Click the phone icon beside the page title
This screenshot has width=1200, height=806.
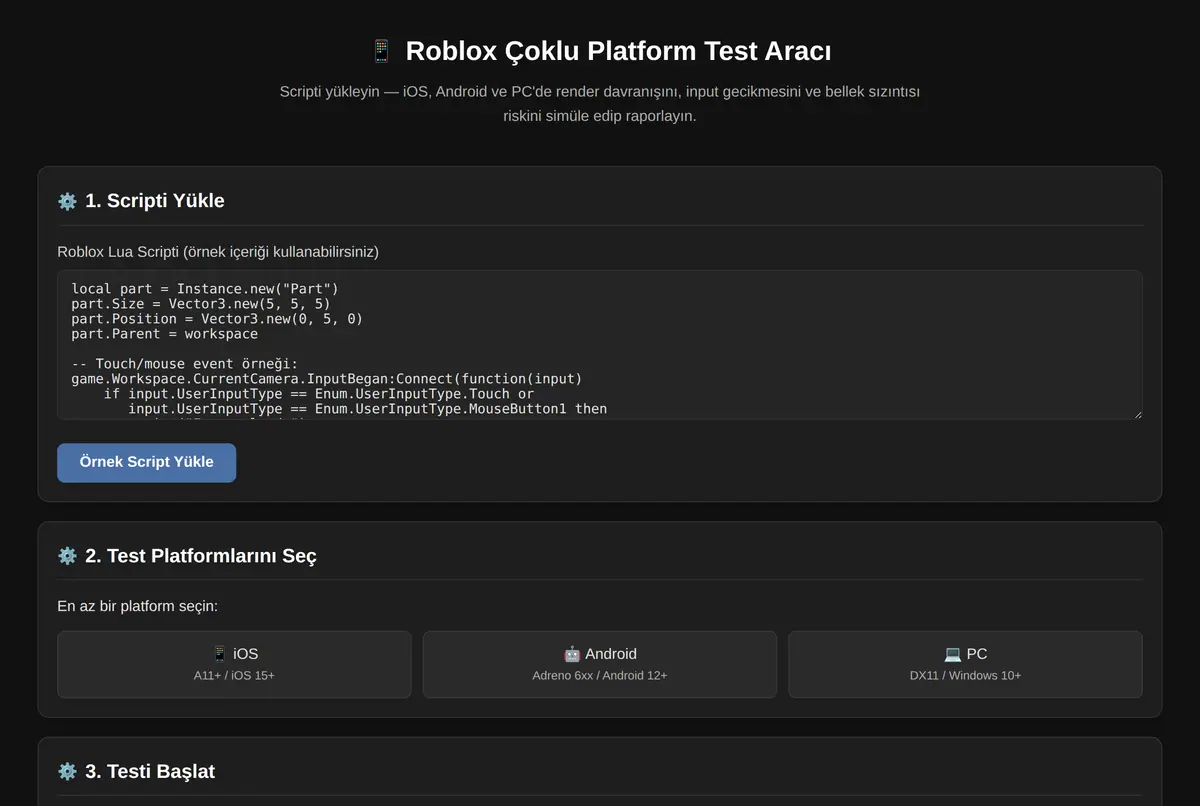pyautogui.click(x=381, y=51)
